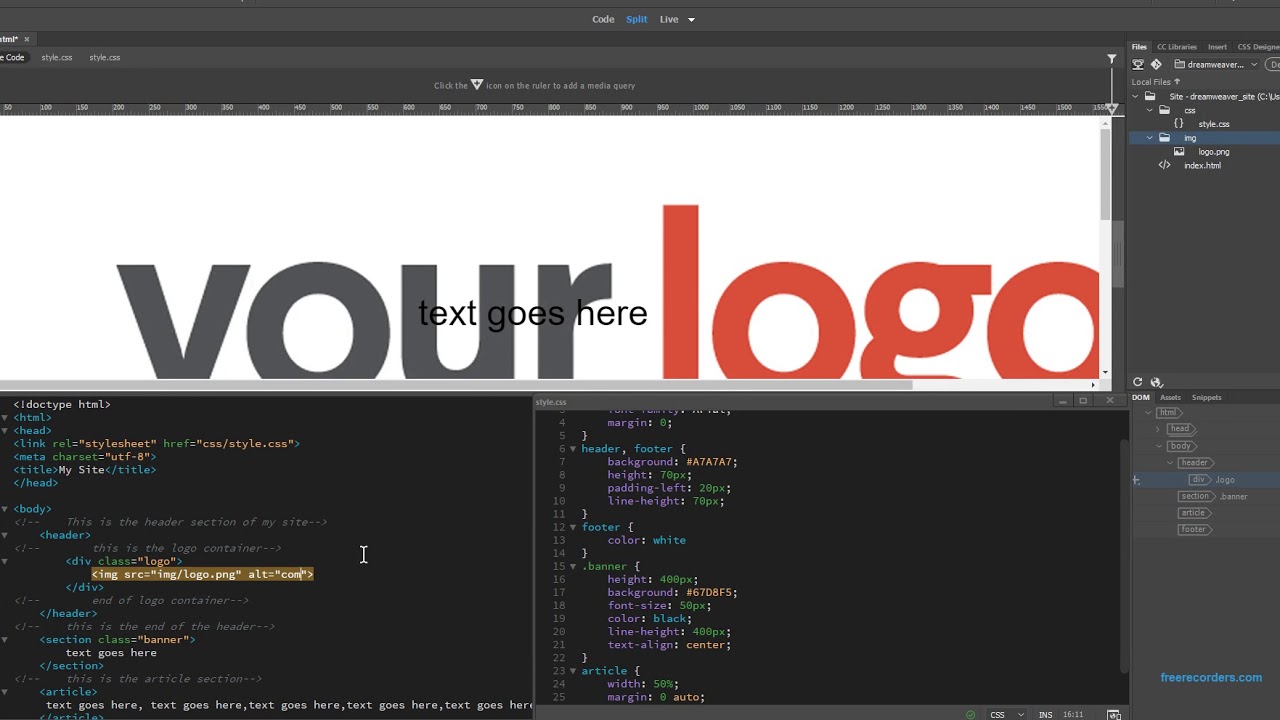Click '<title>My Site</title>' code line
Screen dimensions: 1280x720
(x=85, y=470)
